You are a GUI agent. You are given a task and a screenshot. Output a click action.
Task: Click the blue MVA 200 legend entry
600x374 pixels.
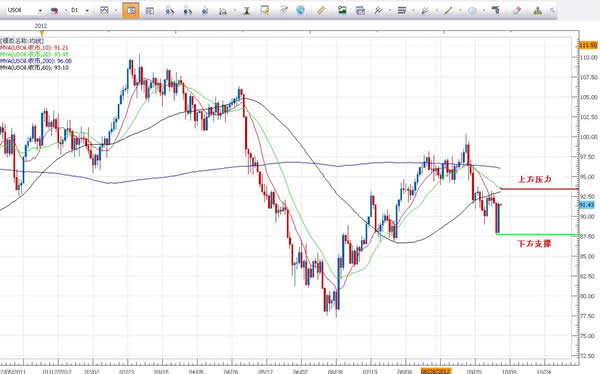pos(36,61)
